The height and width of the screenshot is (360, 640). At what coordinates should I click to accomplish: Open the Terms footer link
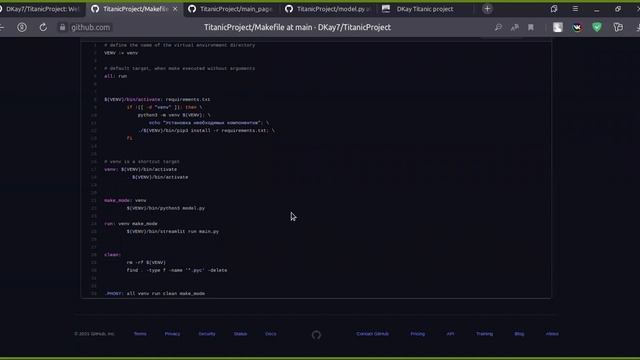coord(140,334)
